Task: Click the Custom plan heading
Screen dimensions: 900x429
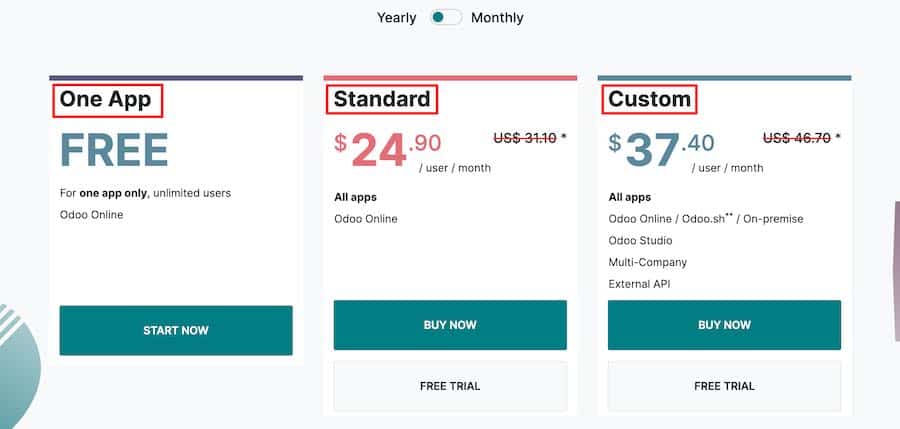Action: 650,99
